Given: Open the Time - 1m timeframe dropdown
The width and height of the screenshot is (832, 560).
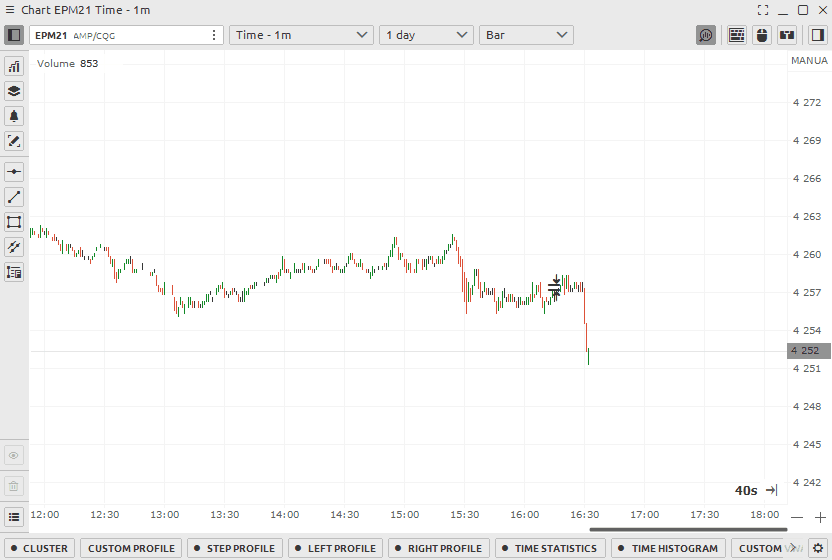Looking at the screenshot, I should [x=302, y=35].
